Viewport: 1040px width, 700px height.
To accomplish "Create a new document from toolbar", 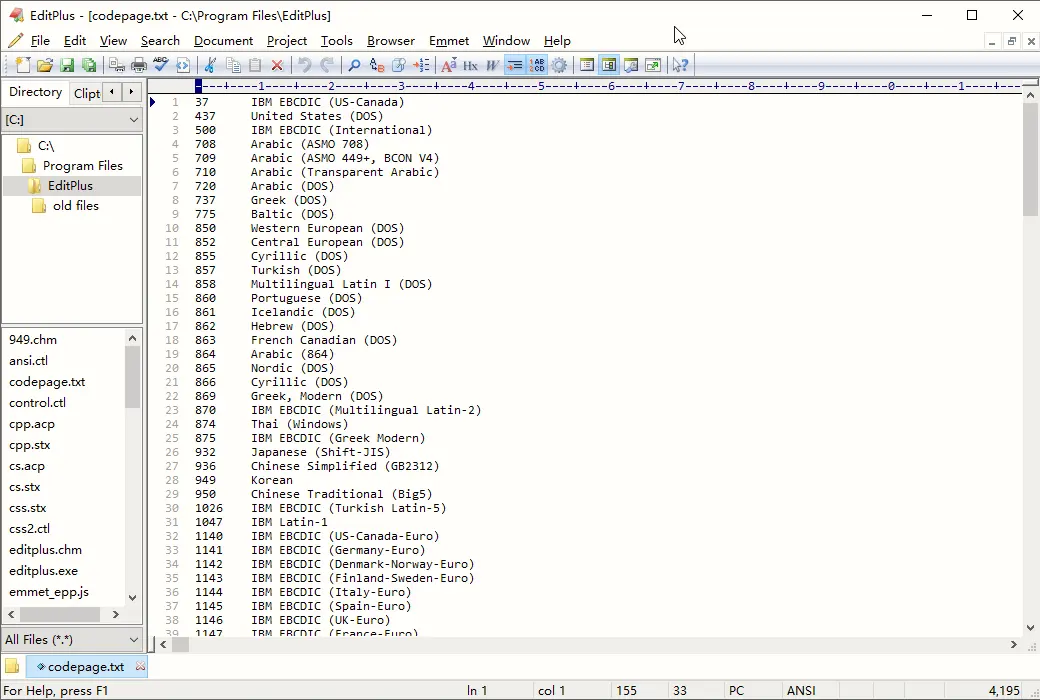I will tap(23, 65).
